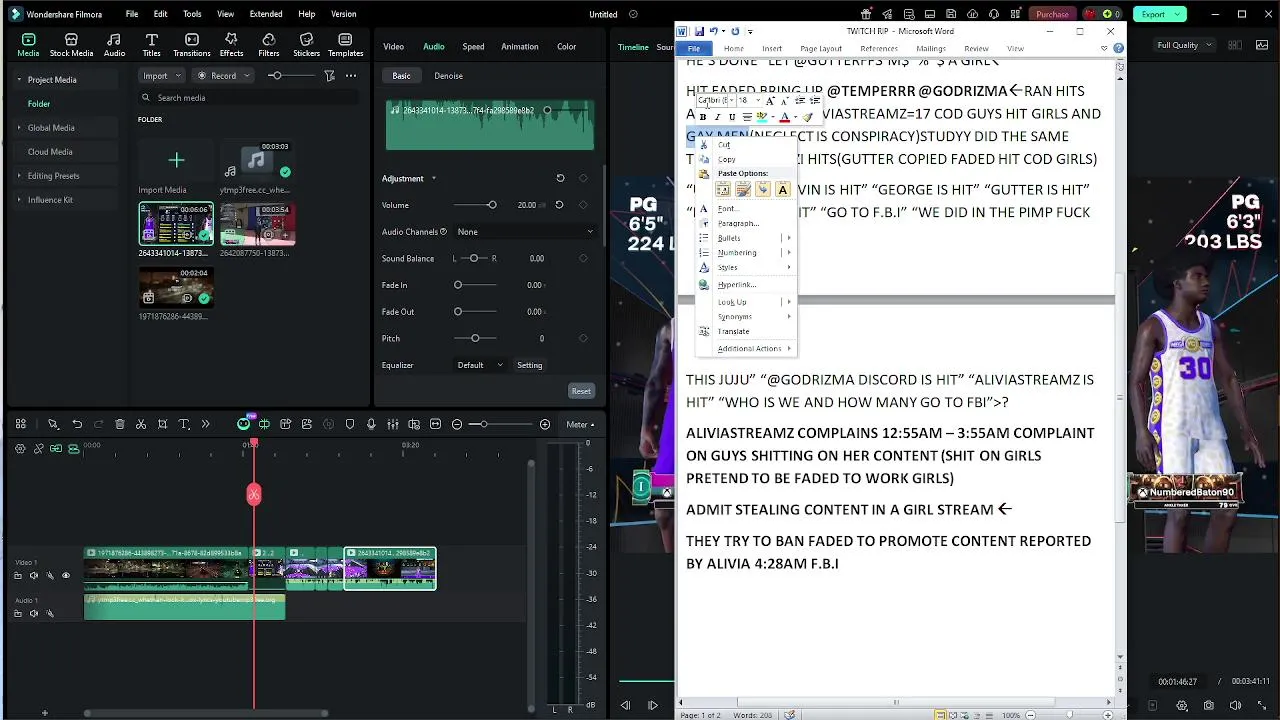This screenshot has height=720, width=1280.
Task: Open the Stock Media library
Action: (71, 45)
